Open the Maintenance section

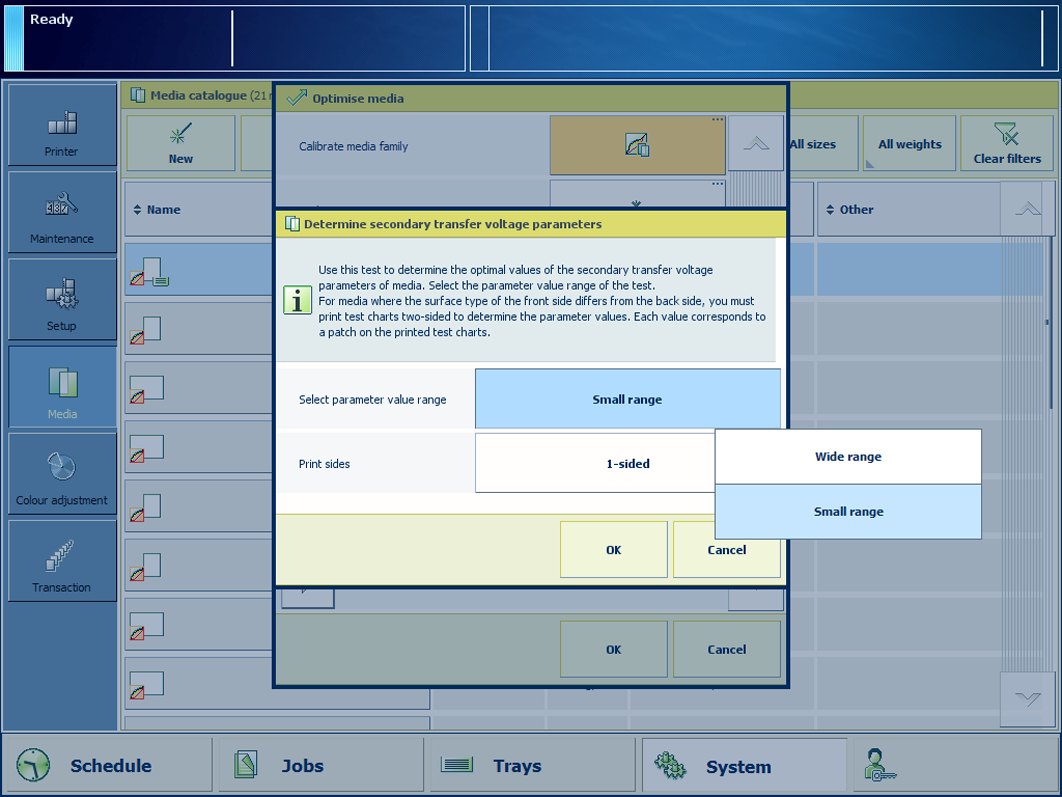62,212
